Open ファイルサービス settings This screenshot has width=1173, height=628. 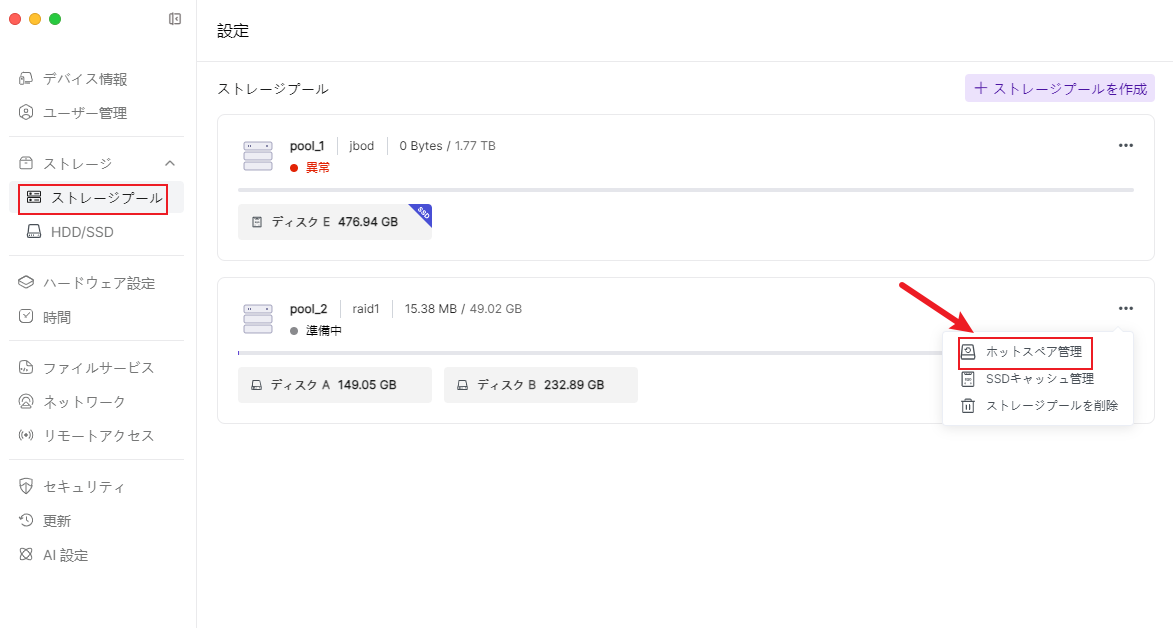click(98, 368)
